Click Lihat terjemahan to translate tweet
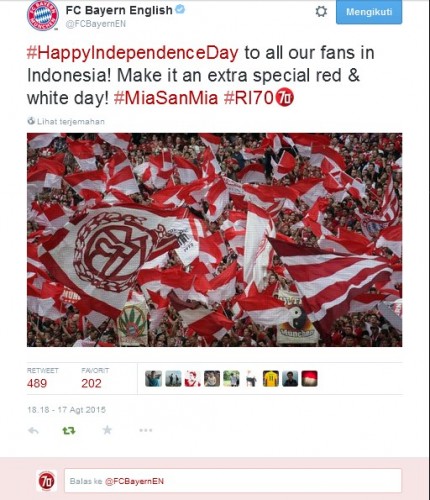 (71, 121)
